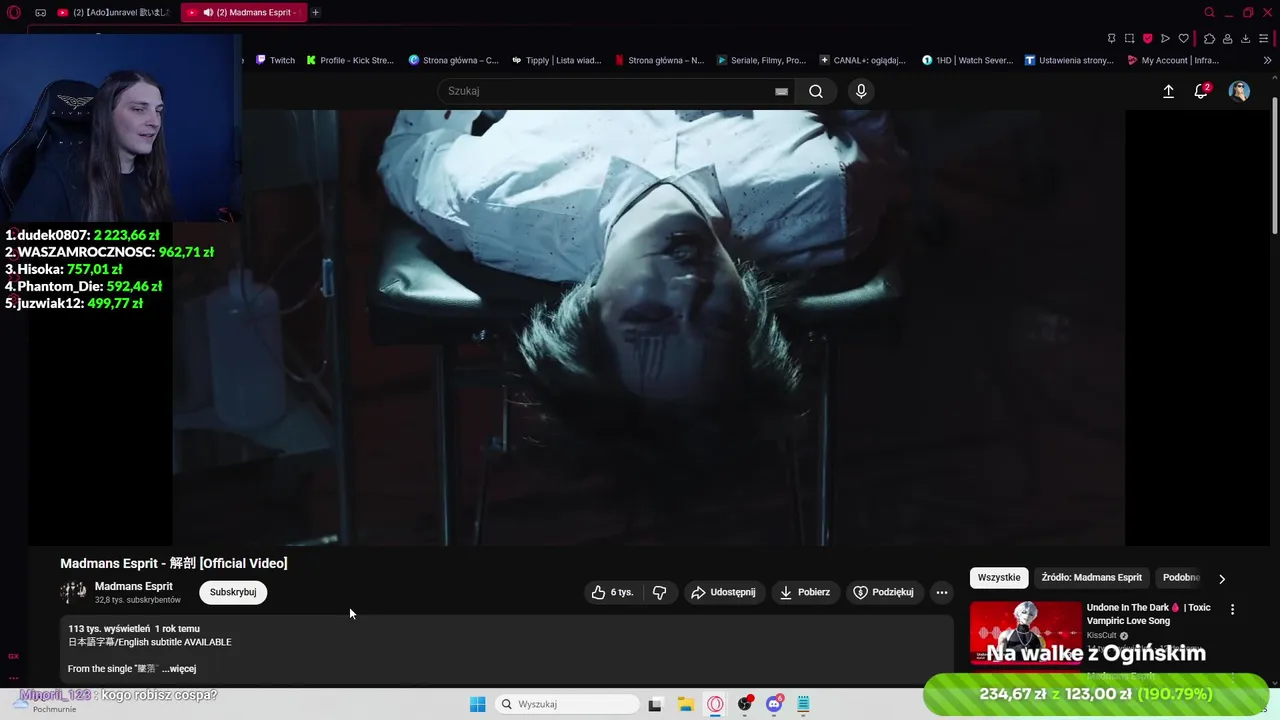Open the YouTube account avatar menu
Screen dimensions: 1280x720
pos(1239,91)
